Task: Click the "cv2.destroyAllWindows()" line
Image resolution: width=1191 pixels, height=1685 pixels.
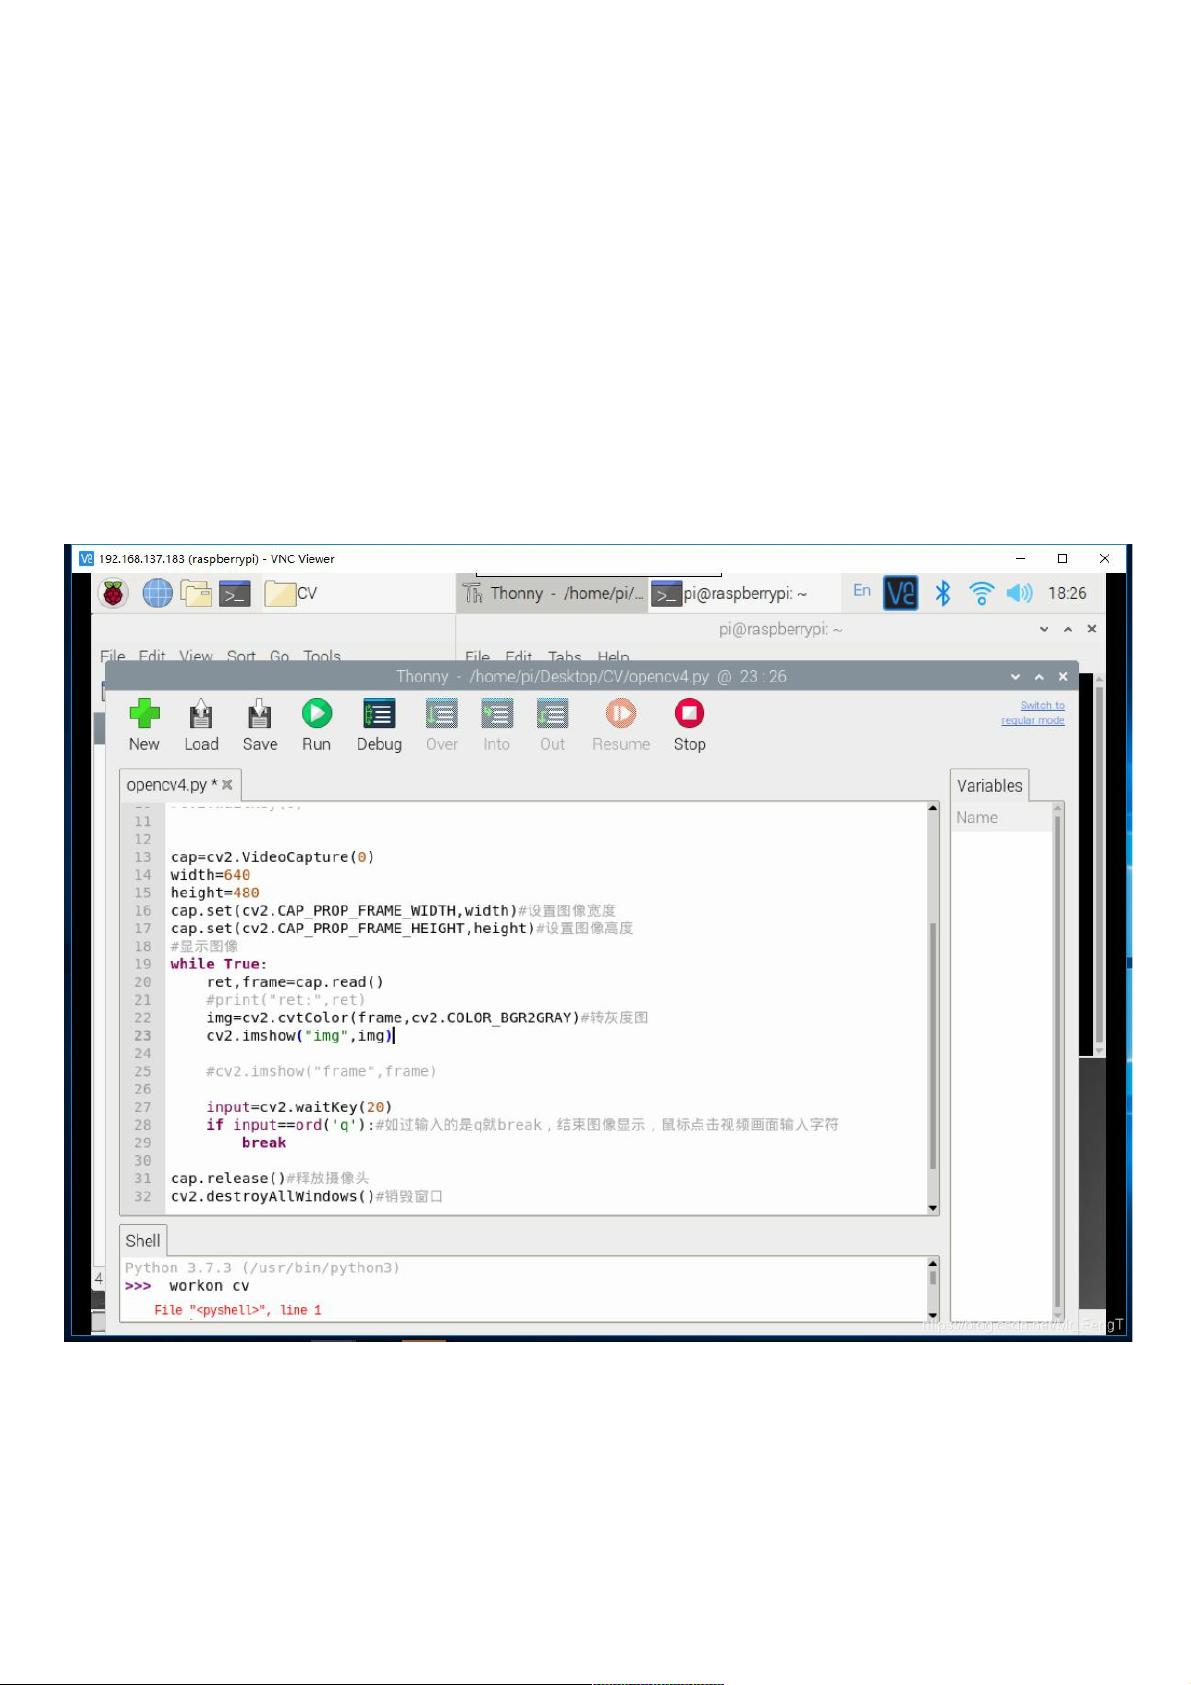Action: tap(307, 1197)
